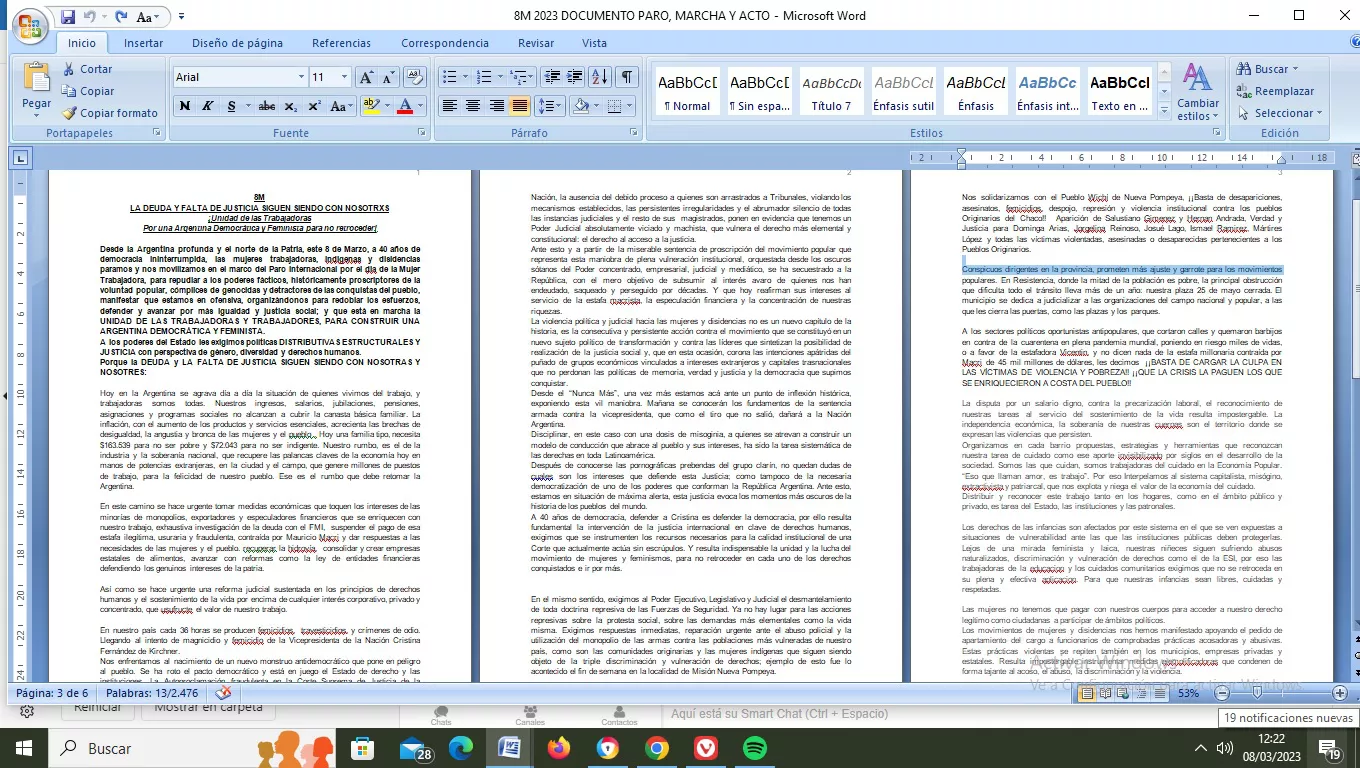This screenshot has height=768, width=1360.
Task: Apply the Énfasis intenso style
Action: point(1048,92)
